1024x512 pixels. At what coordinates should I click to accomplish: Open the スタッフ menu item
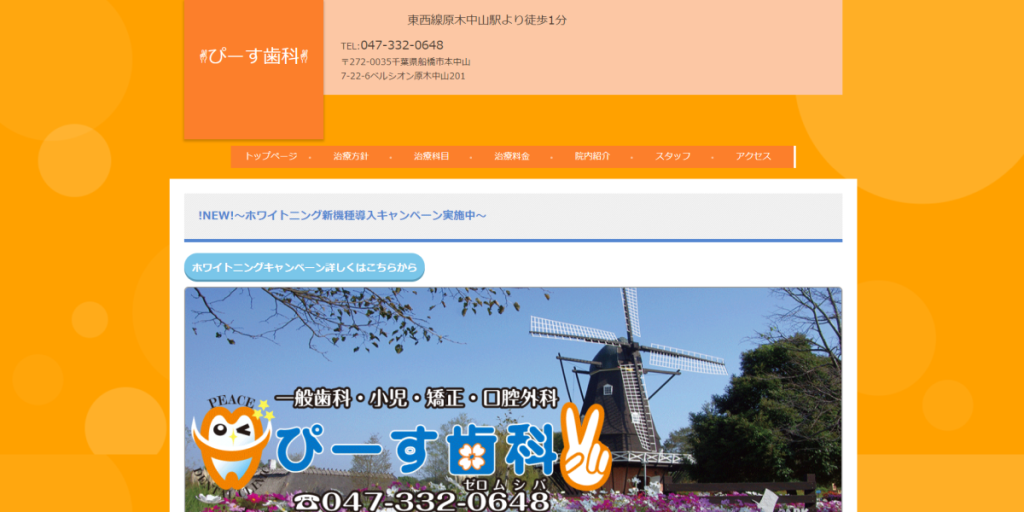[x=673, y=157]
